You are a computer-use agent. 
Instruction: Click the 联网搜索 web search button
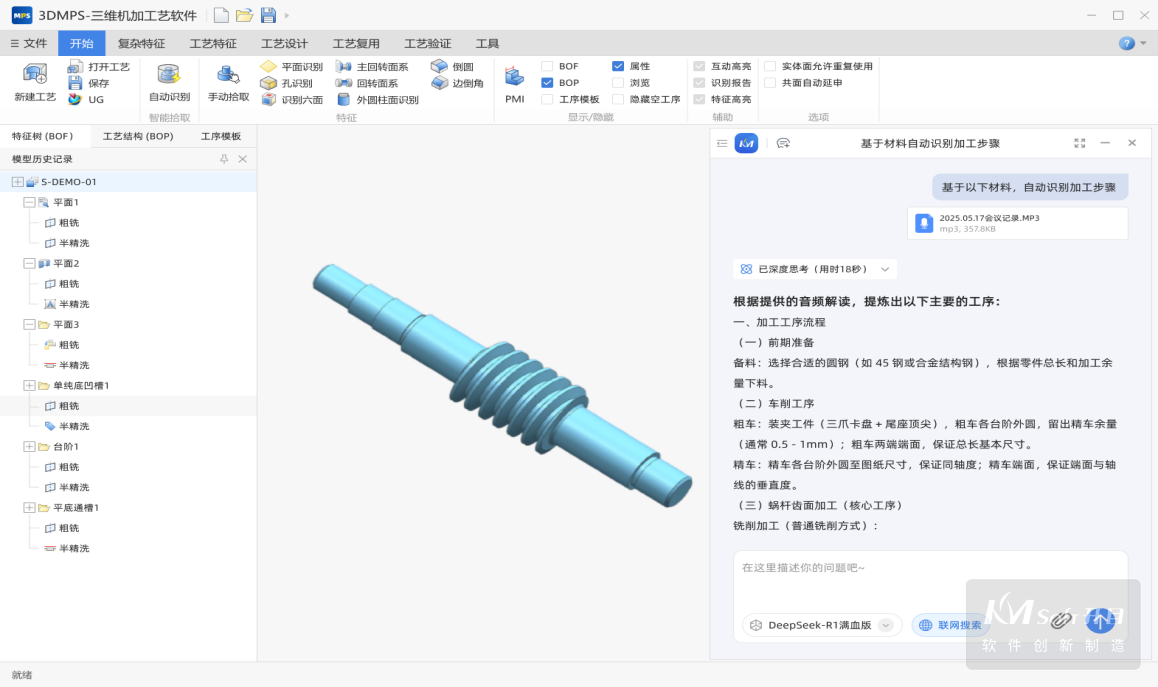coord(950,625)
